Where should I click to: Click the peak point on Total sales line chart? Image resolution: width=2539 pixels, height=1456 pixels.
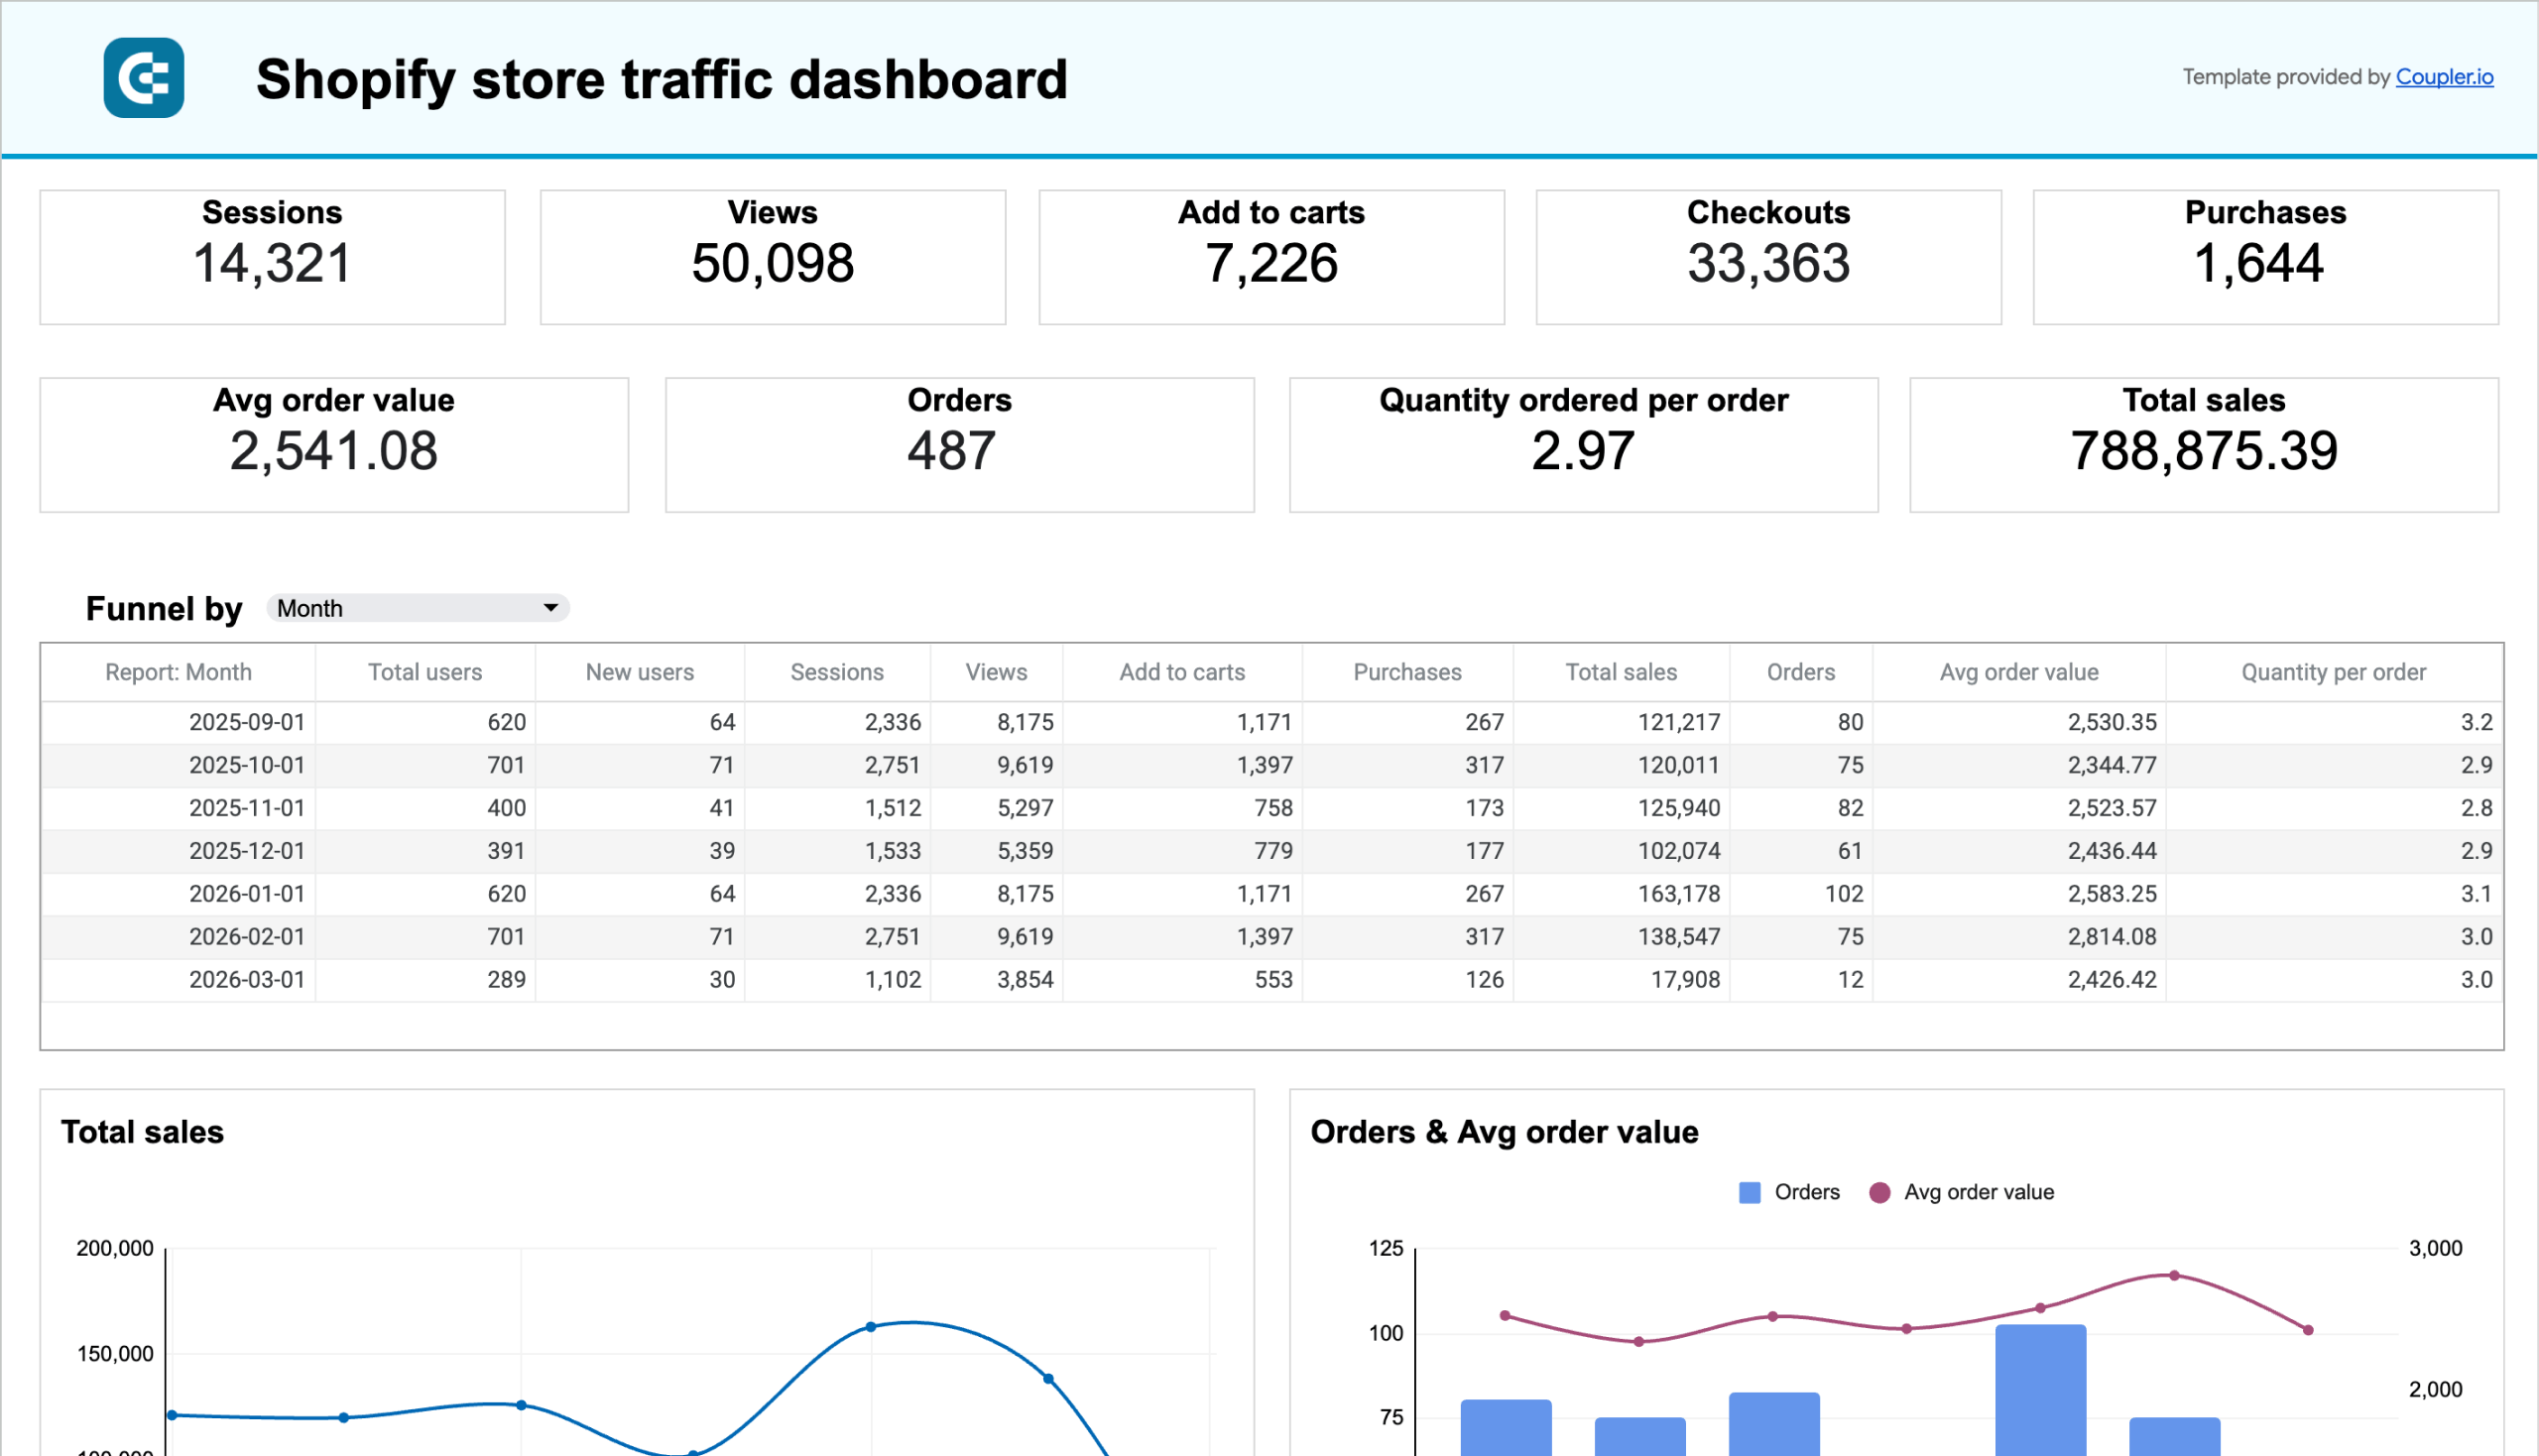[870, 1326]
